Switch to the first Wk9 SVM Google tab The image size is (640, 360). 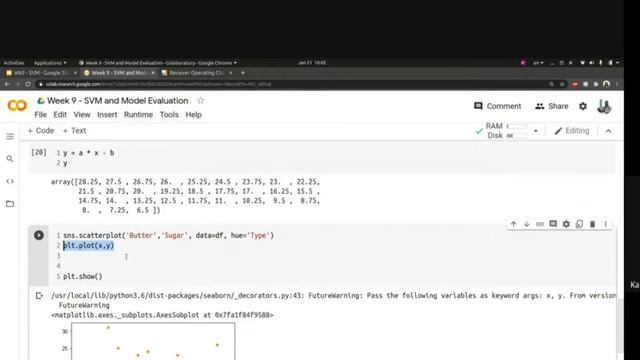click(x=41, y=73)
